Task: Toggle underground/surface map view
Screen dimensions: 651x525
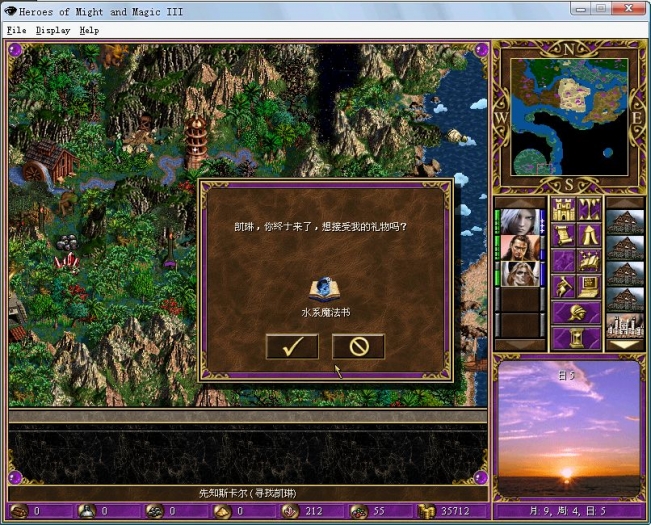Action: point(588,211)
